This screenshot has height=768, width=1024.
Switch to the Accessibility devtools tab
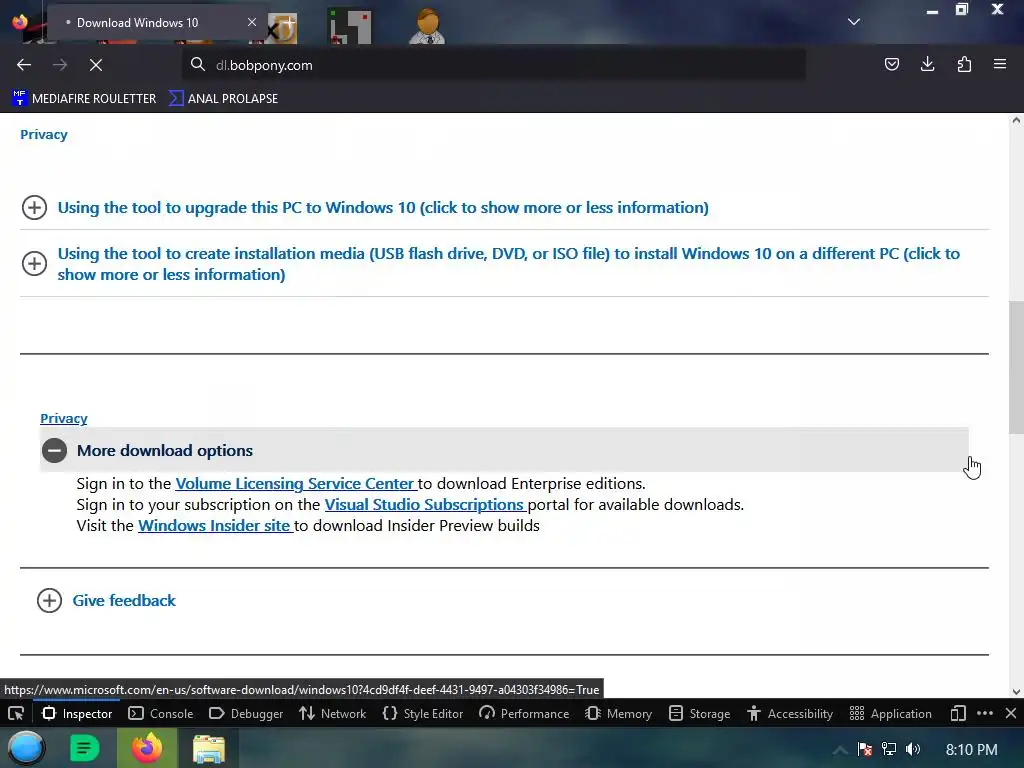[791, 714]
